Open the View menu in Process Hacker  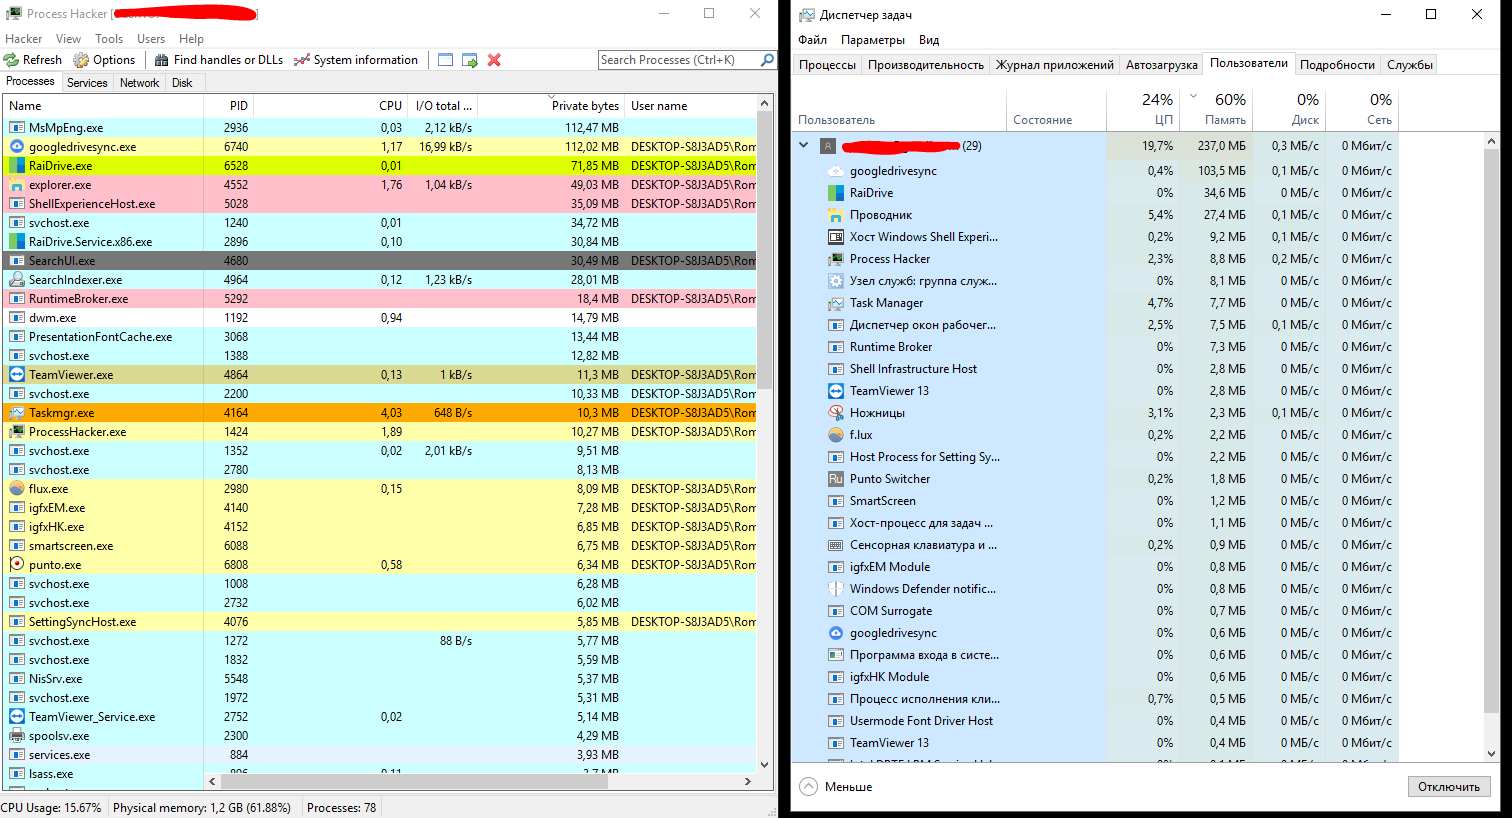click(69, 39)
